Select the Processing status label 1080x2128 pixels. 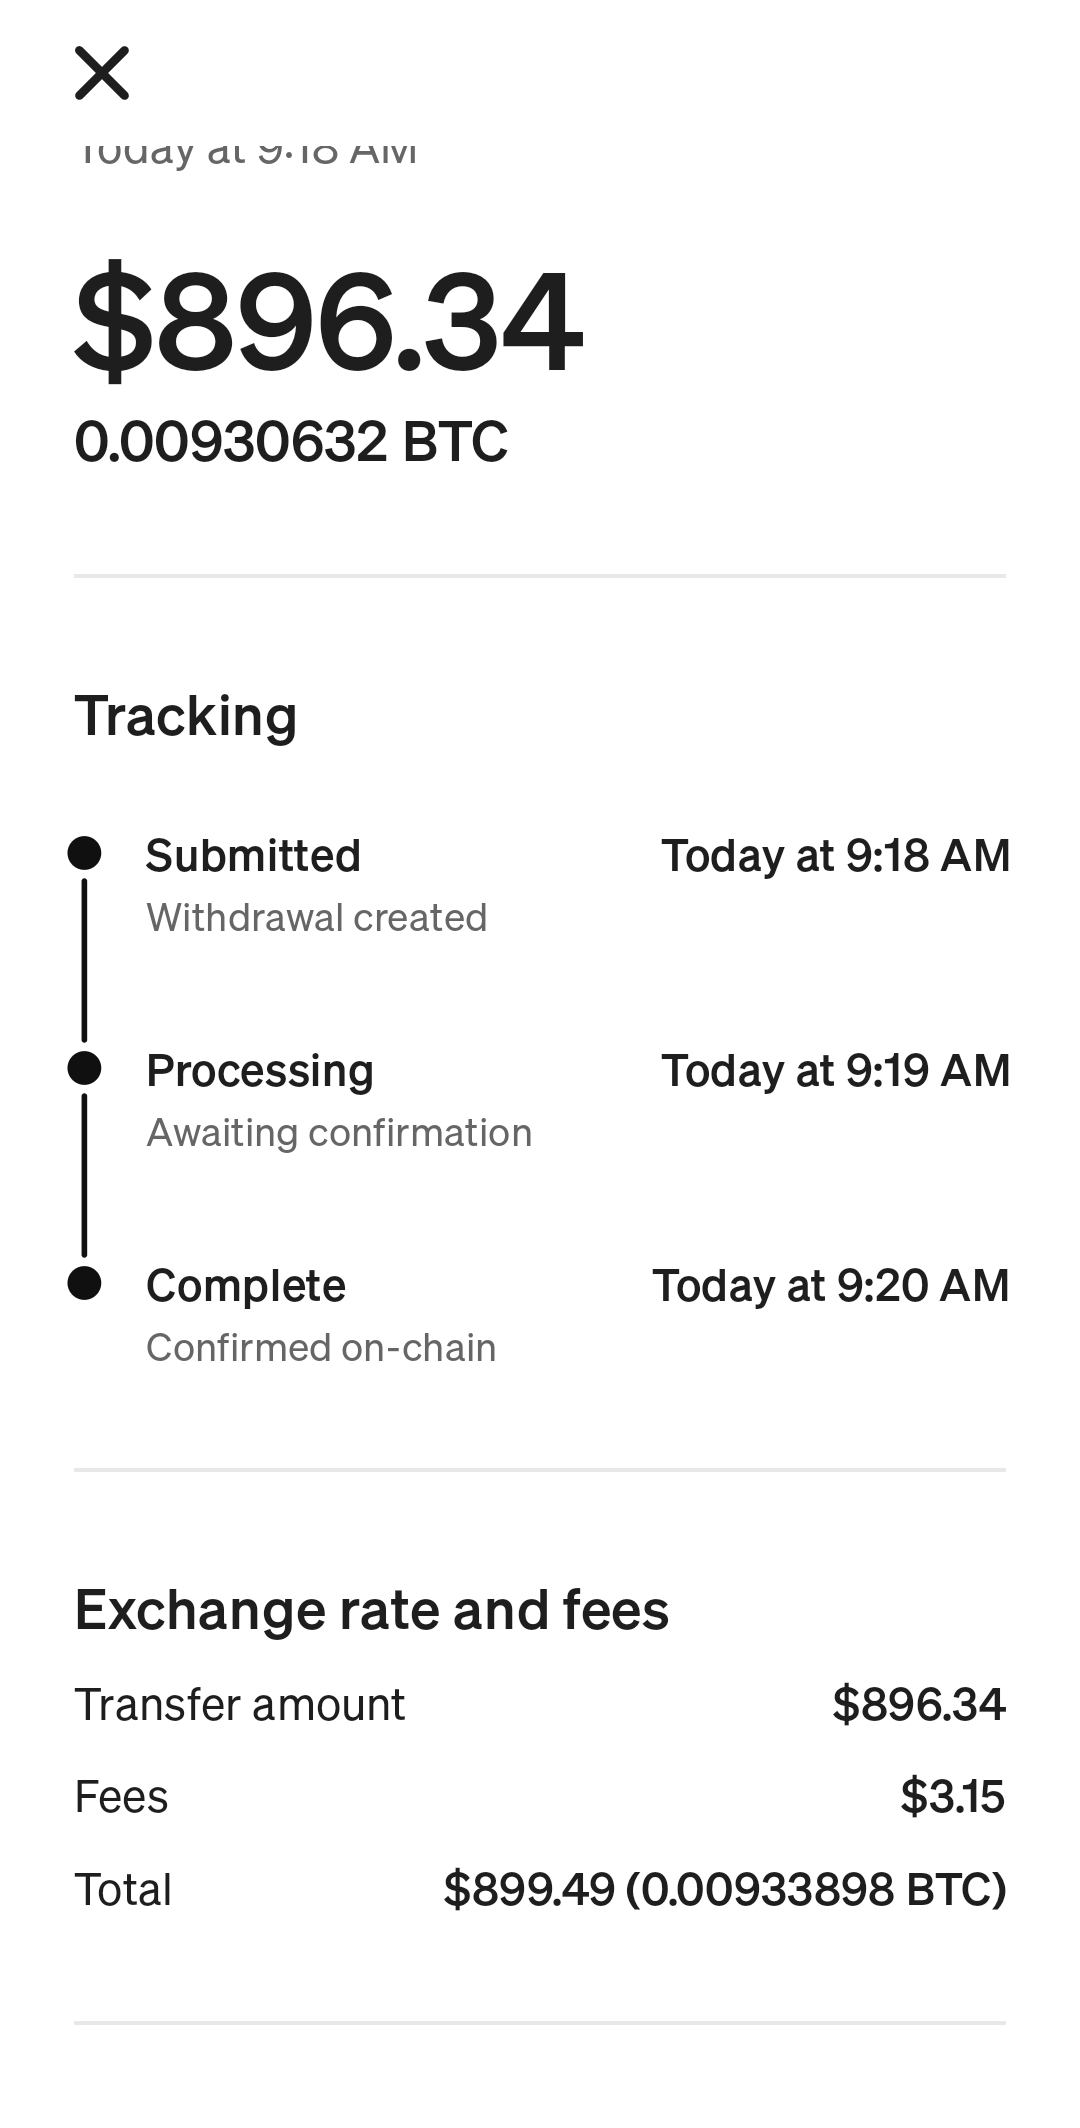tap(260, 1071)
